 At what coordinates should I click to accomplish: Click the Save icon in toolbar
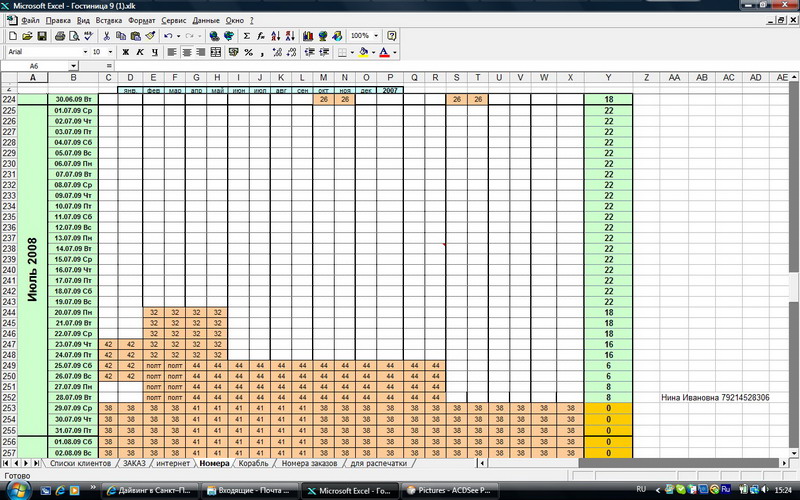(x=43, y=36)
